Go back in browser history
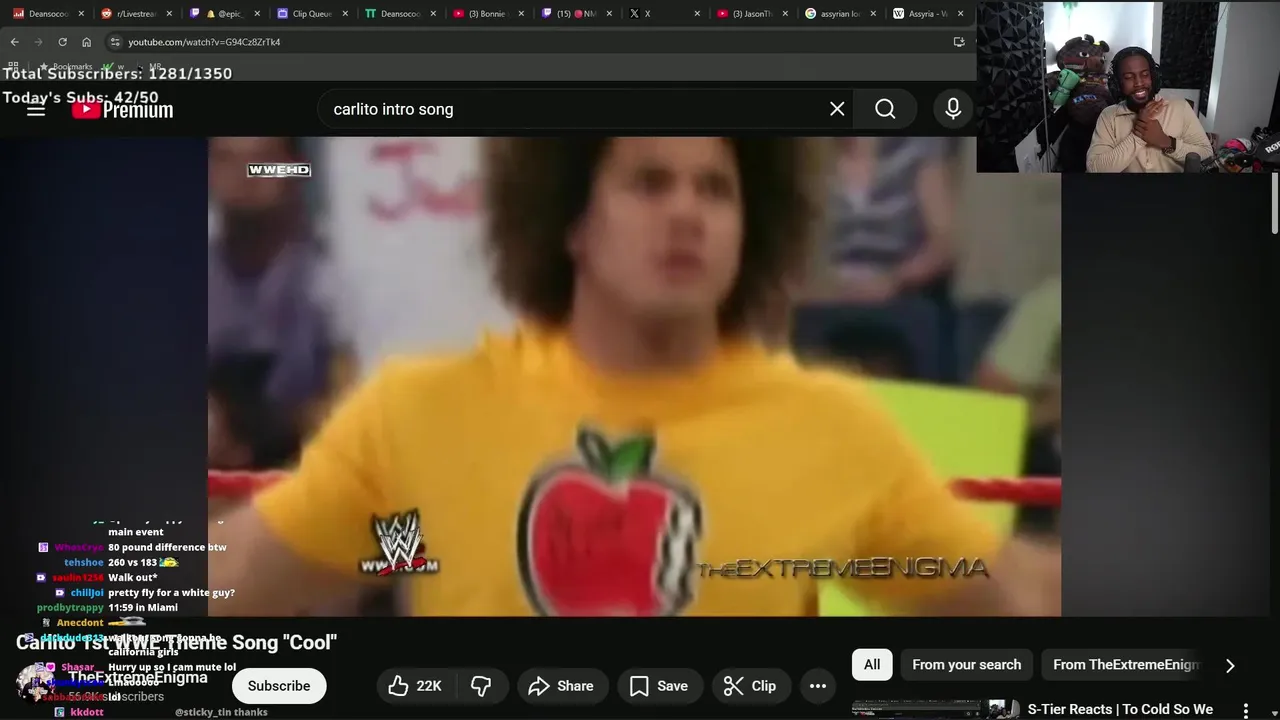This screenshot has width=1280, height=720. tap(14, 42)
